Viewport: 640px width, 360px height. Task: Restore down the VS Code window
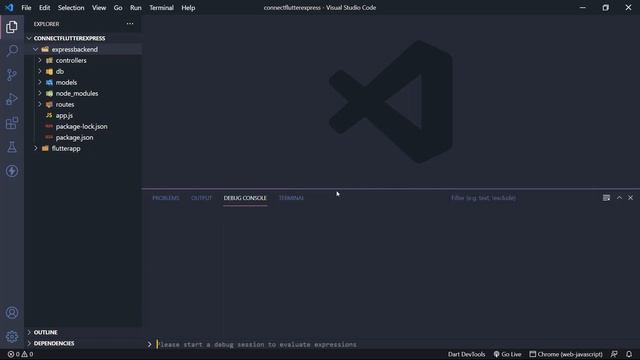tap(606, 8)
